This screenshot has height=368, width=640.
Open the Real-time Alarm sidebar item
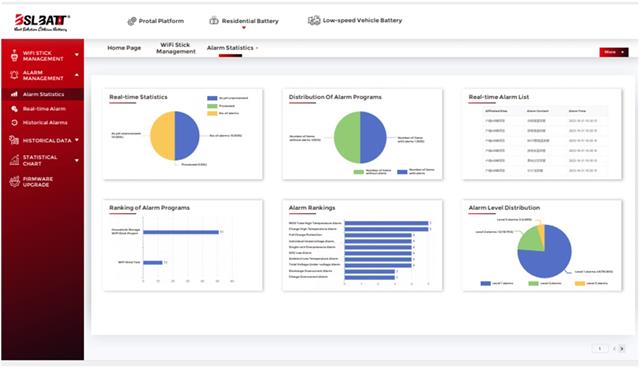(x=43, y=109)
